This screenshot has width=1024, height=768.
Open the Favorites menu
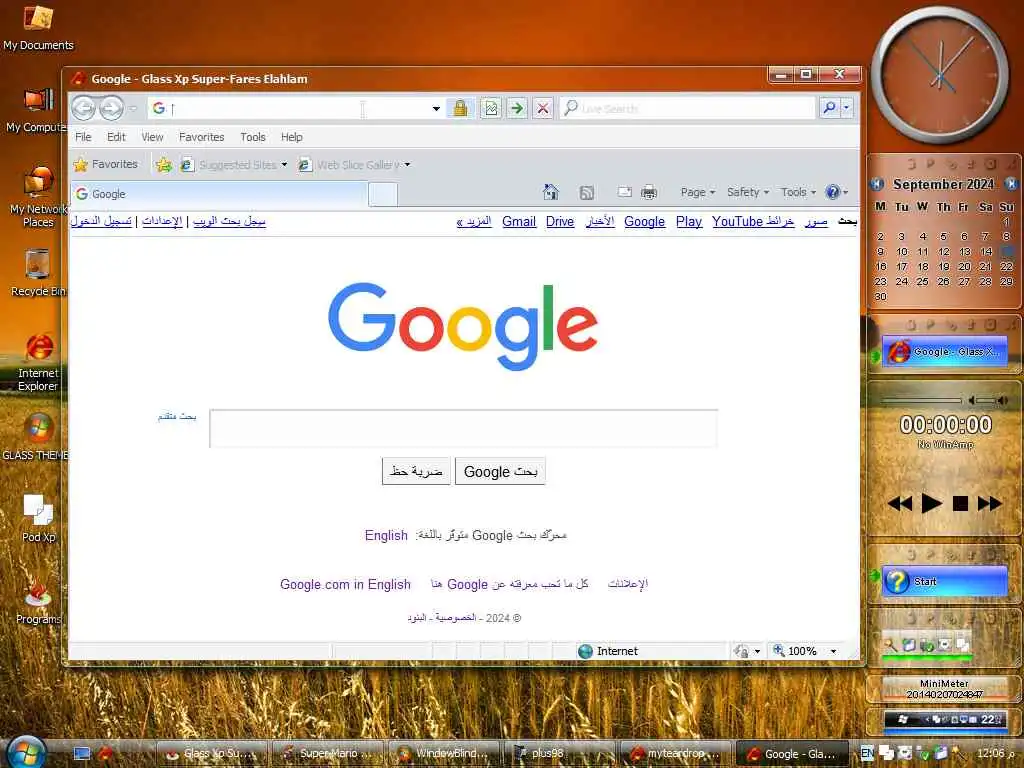click(202, 137)
